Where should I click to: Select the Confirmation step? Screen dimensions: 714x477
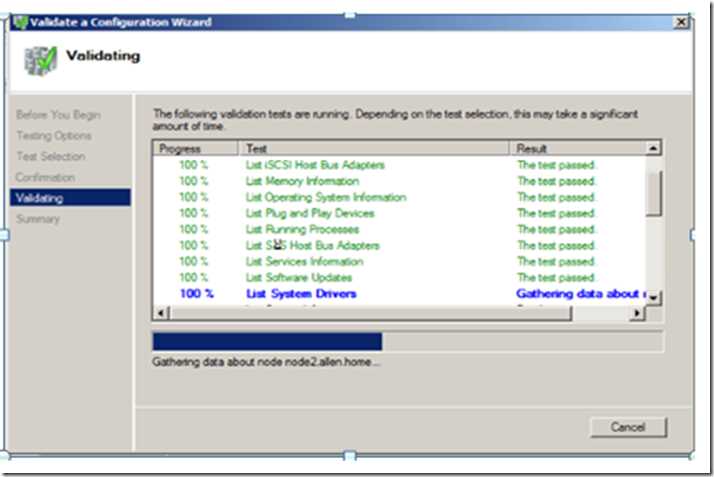pyautogui.click(x=45, y=178)
